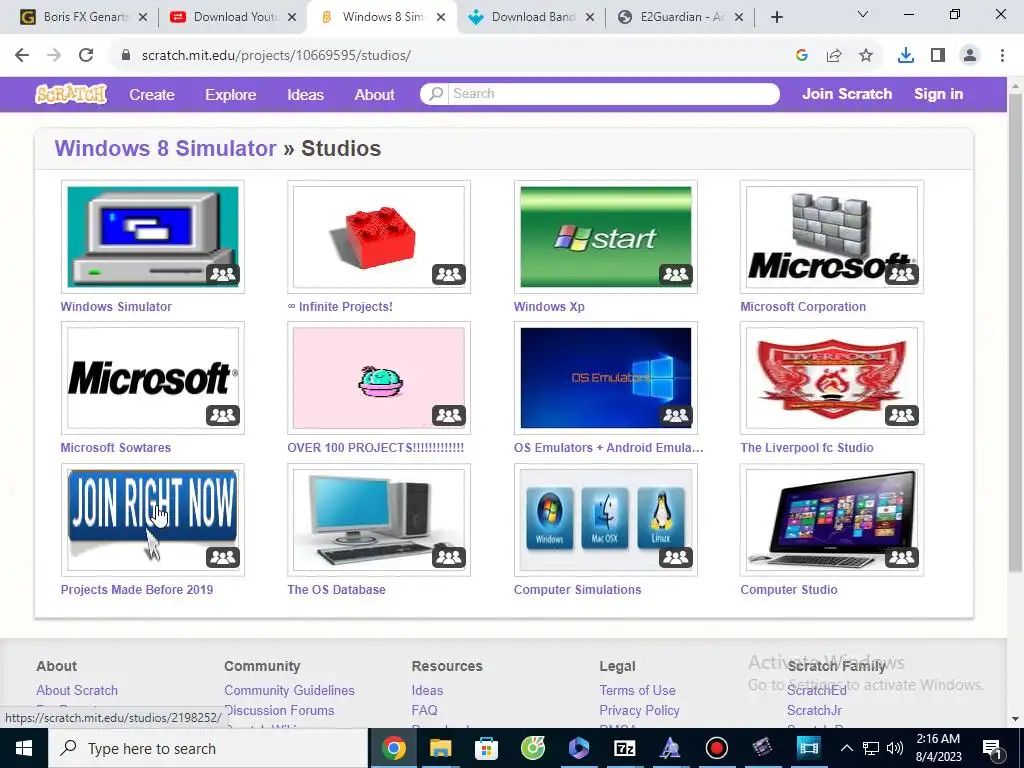Open FAQ footer link

click(x=424, y=710)
